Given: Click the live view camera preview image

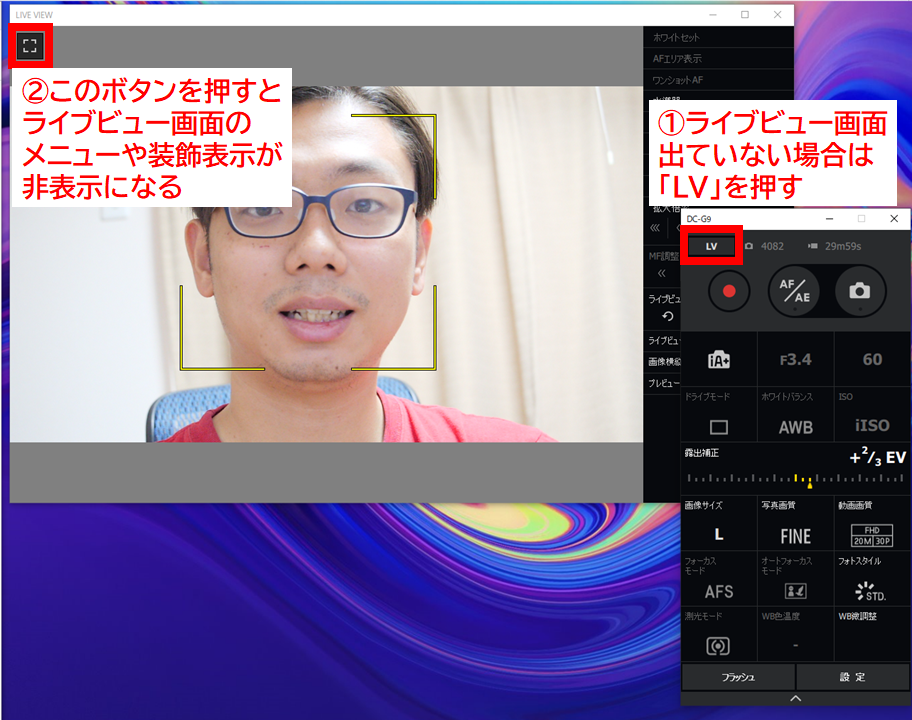Looking at the screenshot, I should point(326,264).
